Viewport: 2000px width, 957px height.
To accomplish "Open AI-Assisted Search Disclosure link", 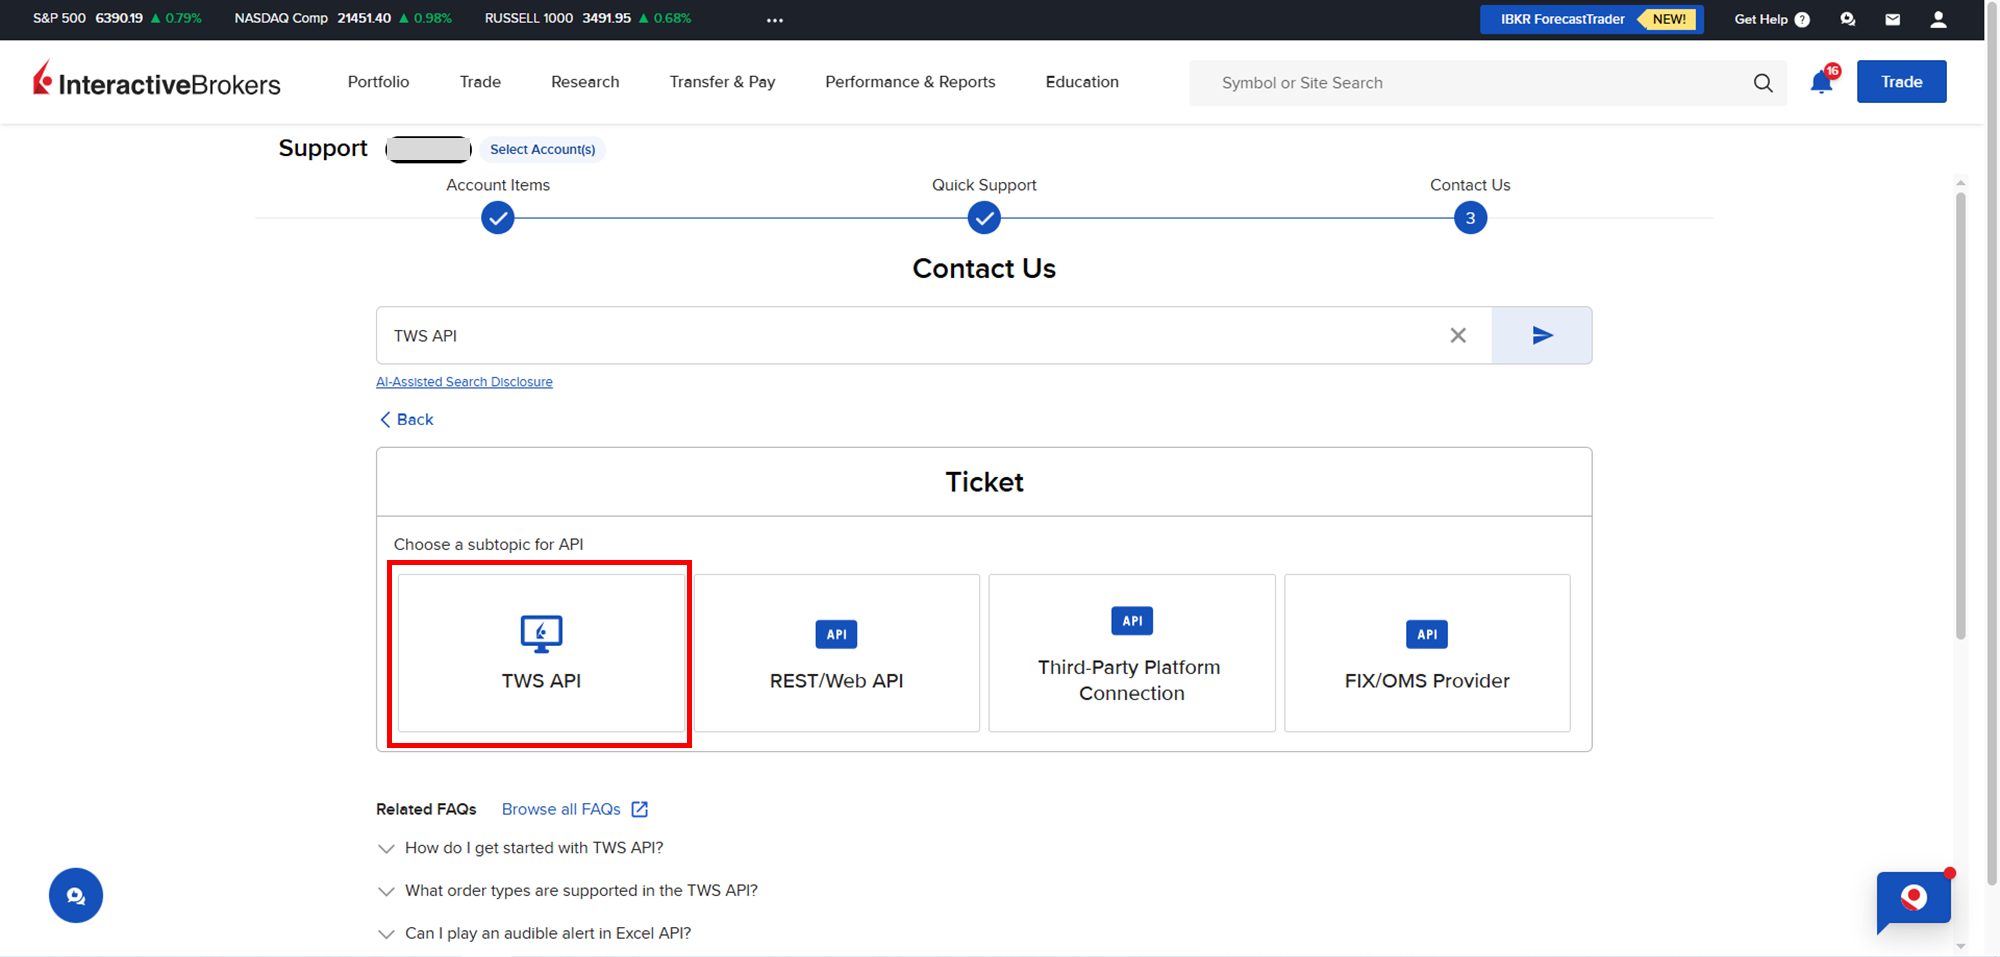I will pyautogui.click(x=464, y=382).
